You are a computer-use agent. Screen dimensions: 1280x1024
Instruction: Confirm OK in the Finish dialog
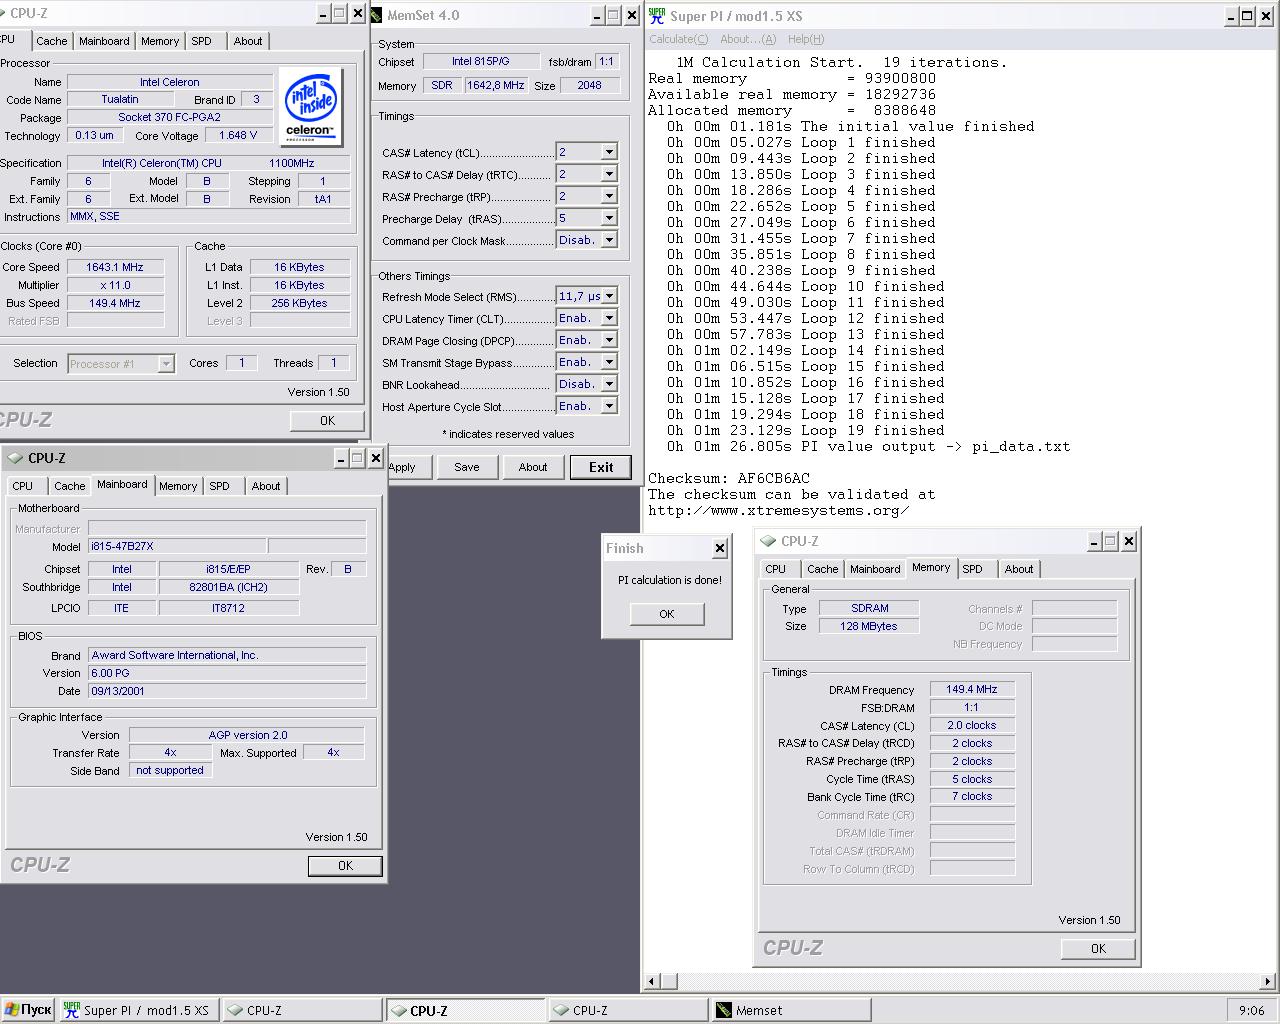point(667,614)
